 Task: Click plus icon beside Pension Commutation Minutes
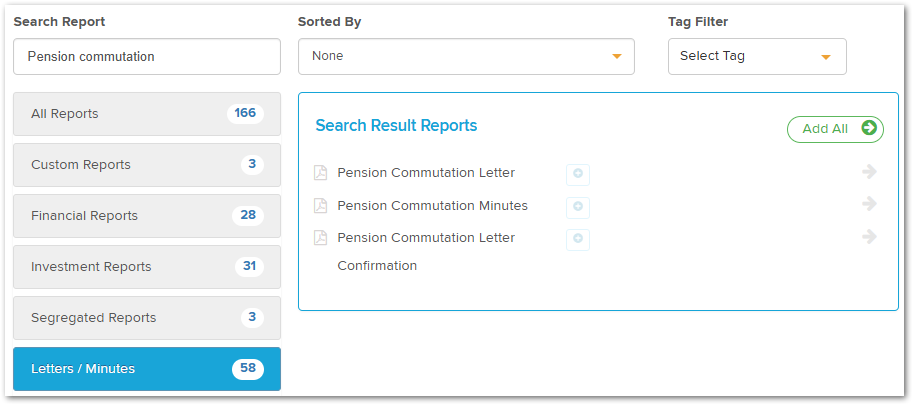point(578,207)
